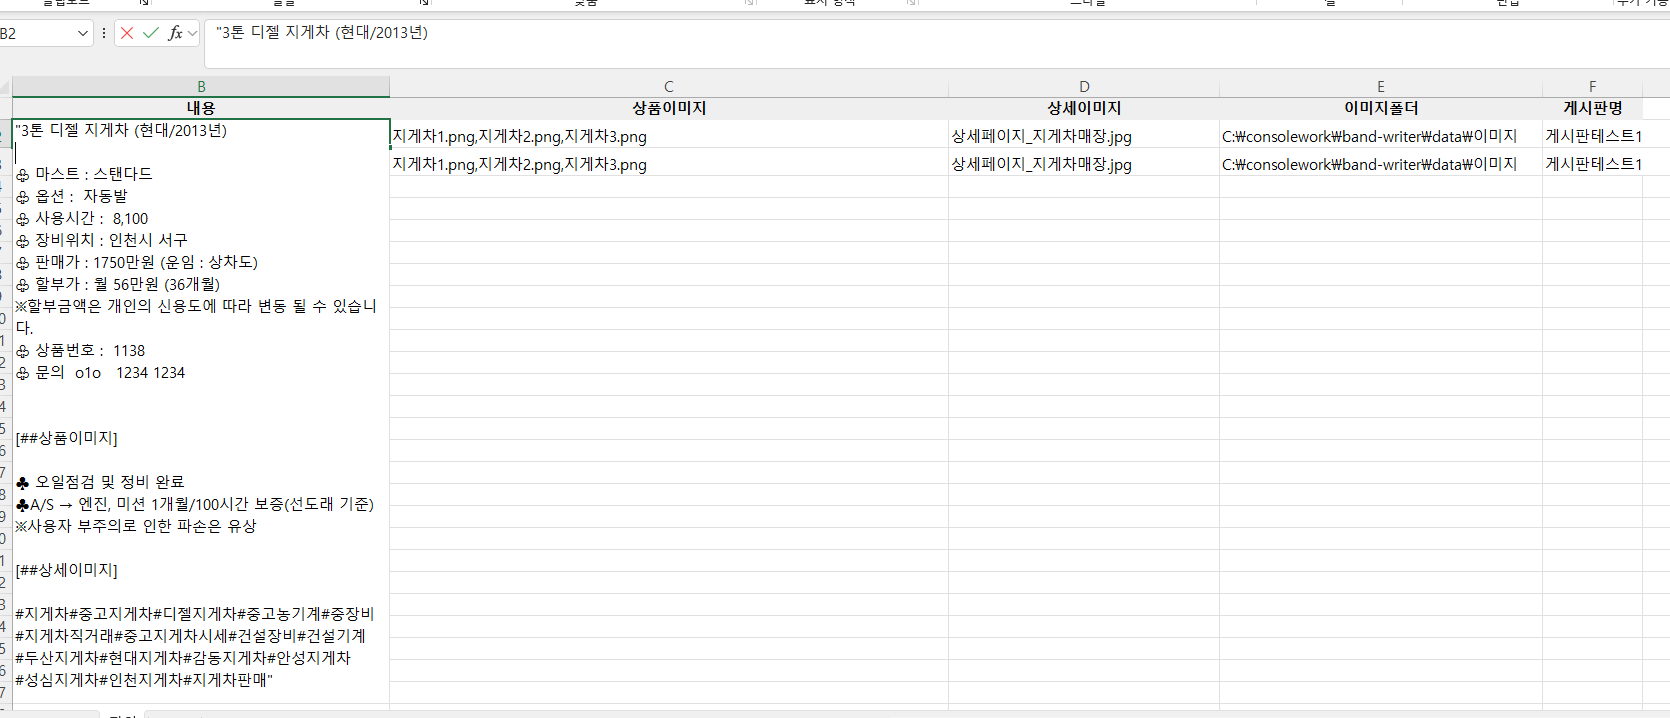The width and height of the screenshot is (1670, 718).
Task: Click the 이미지폴더 header cell
Action: tap(1381, 108)
